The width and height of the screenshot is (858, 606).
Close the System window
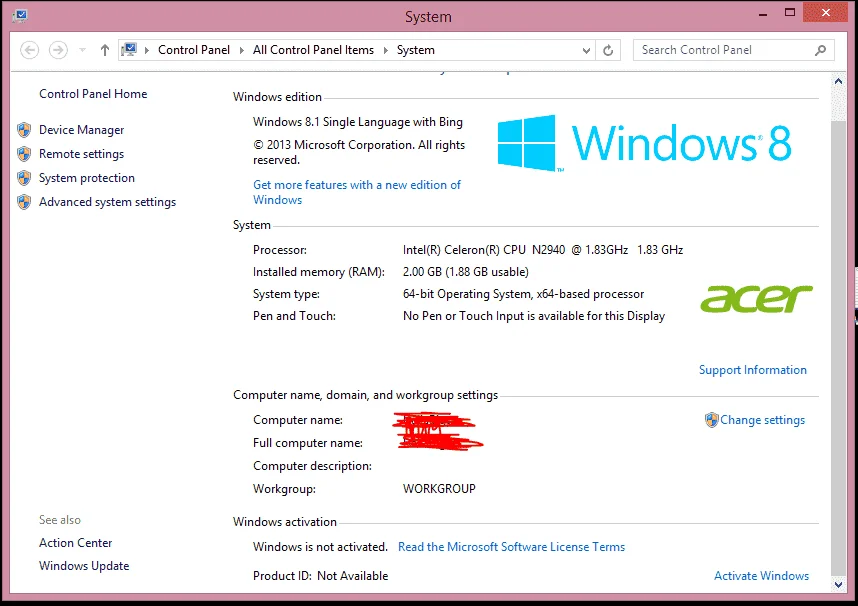tap(826, 12)
